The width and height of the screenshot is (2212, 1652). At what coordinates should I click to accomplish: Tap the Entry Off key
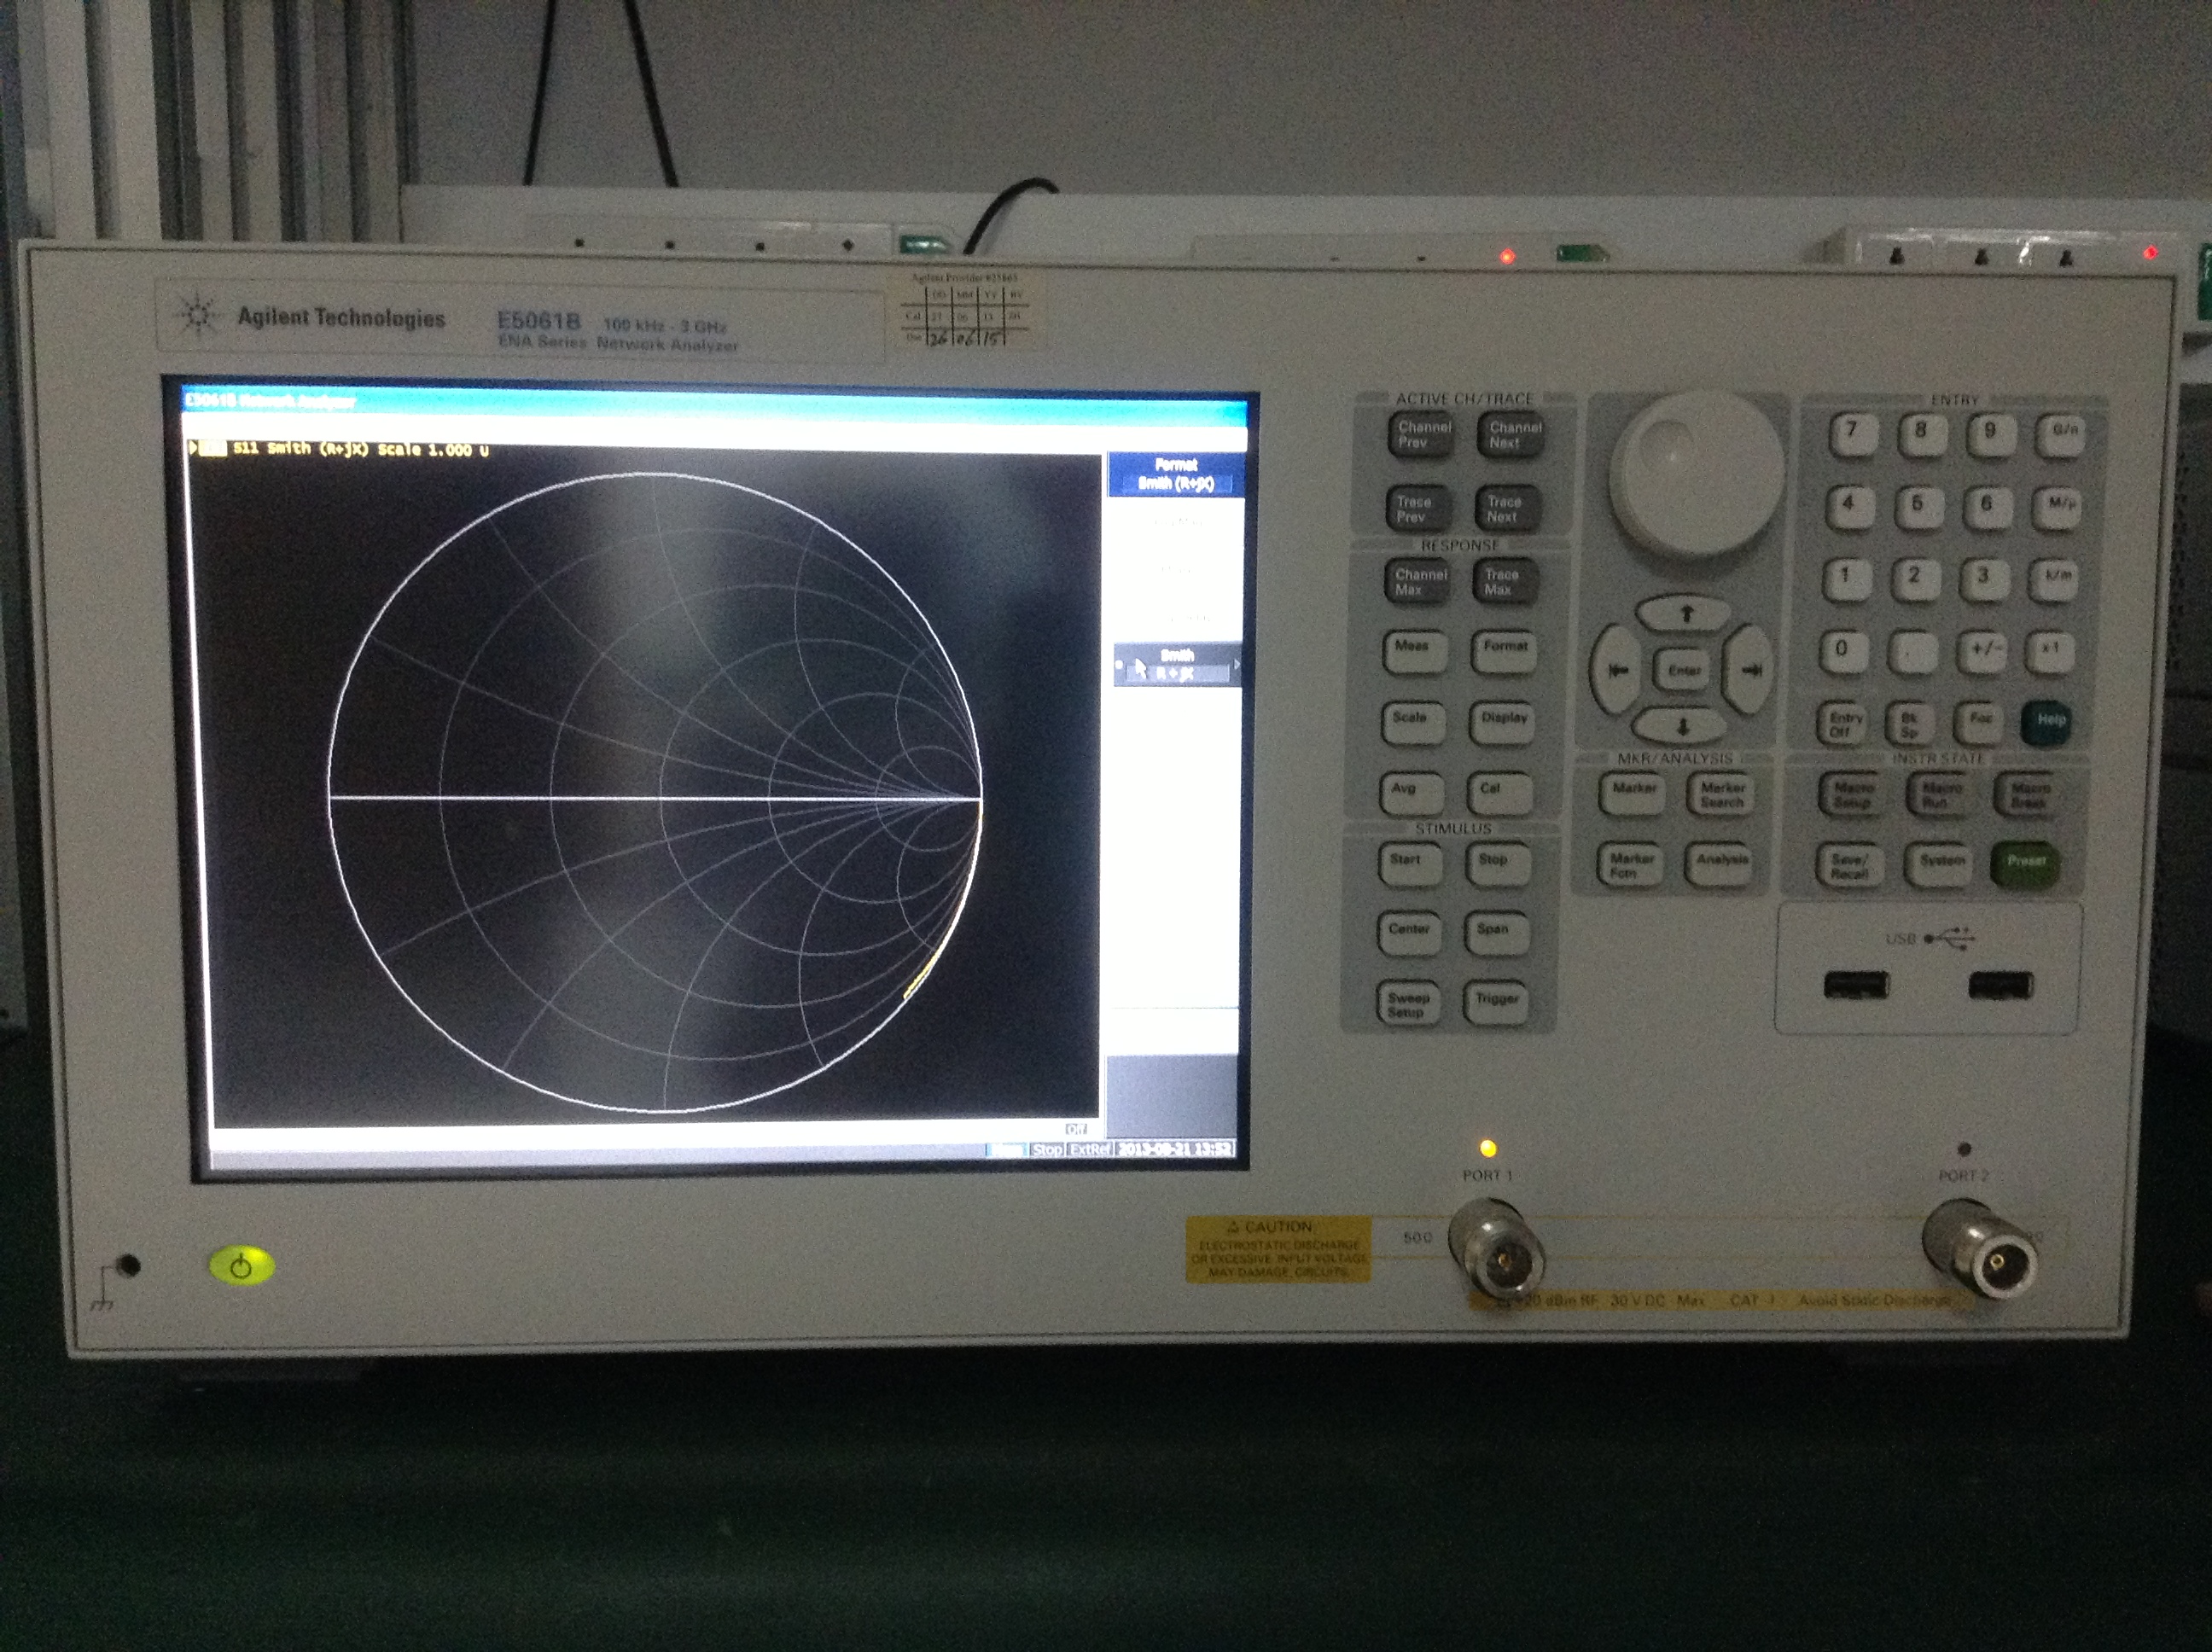point(1841,723)
